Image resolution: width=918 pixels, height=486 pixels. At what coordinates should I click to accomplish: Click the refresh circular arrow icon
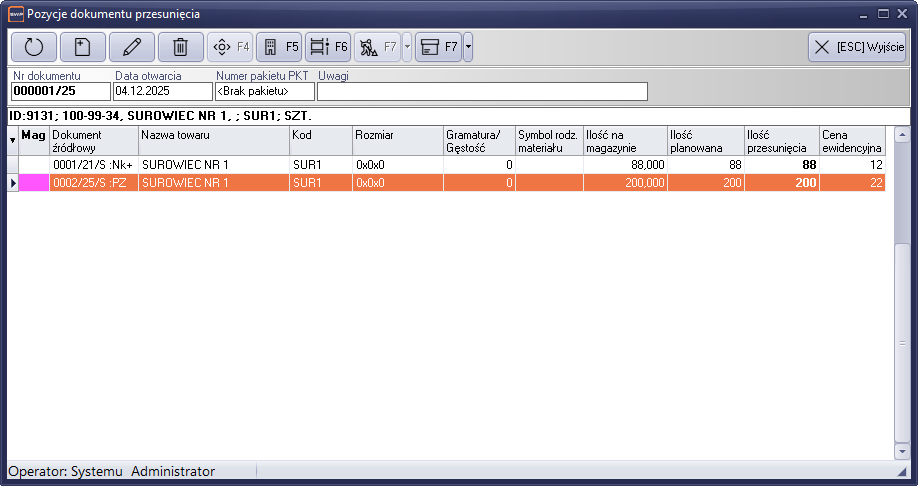34,47
